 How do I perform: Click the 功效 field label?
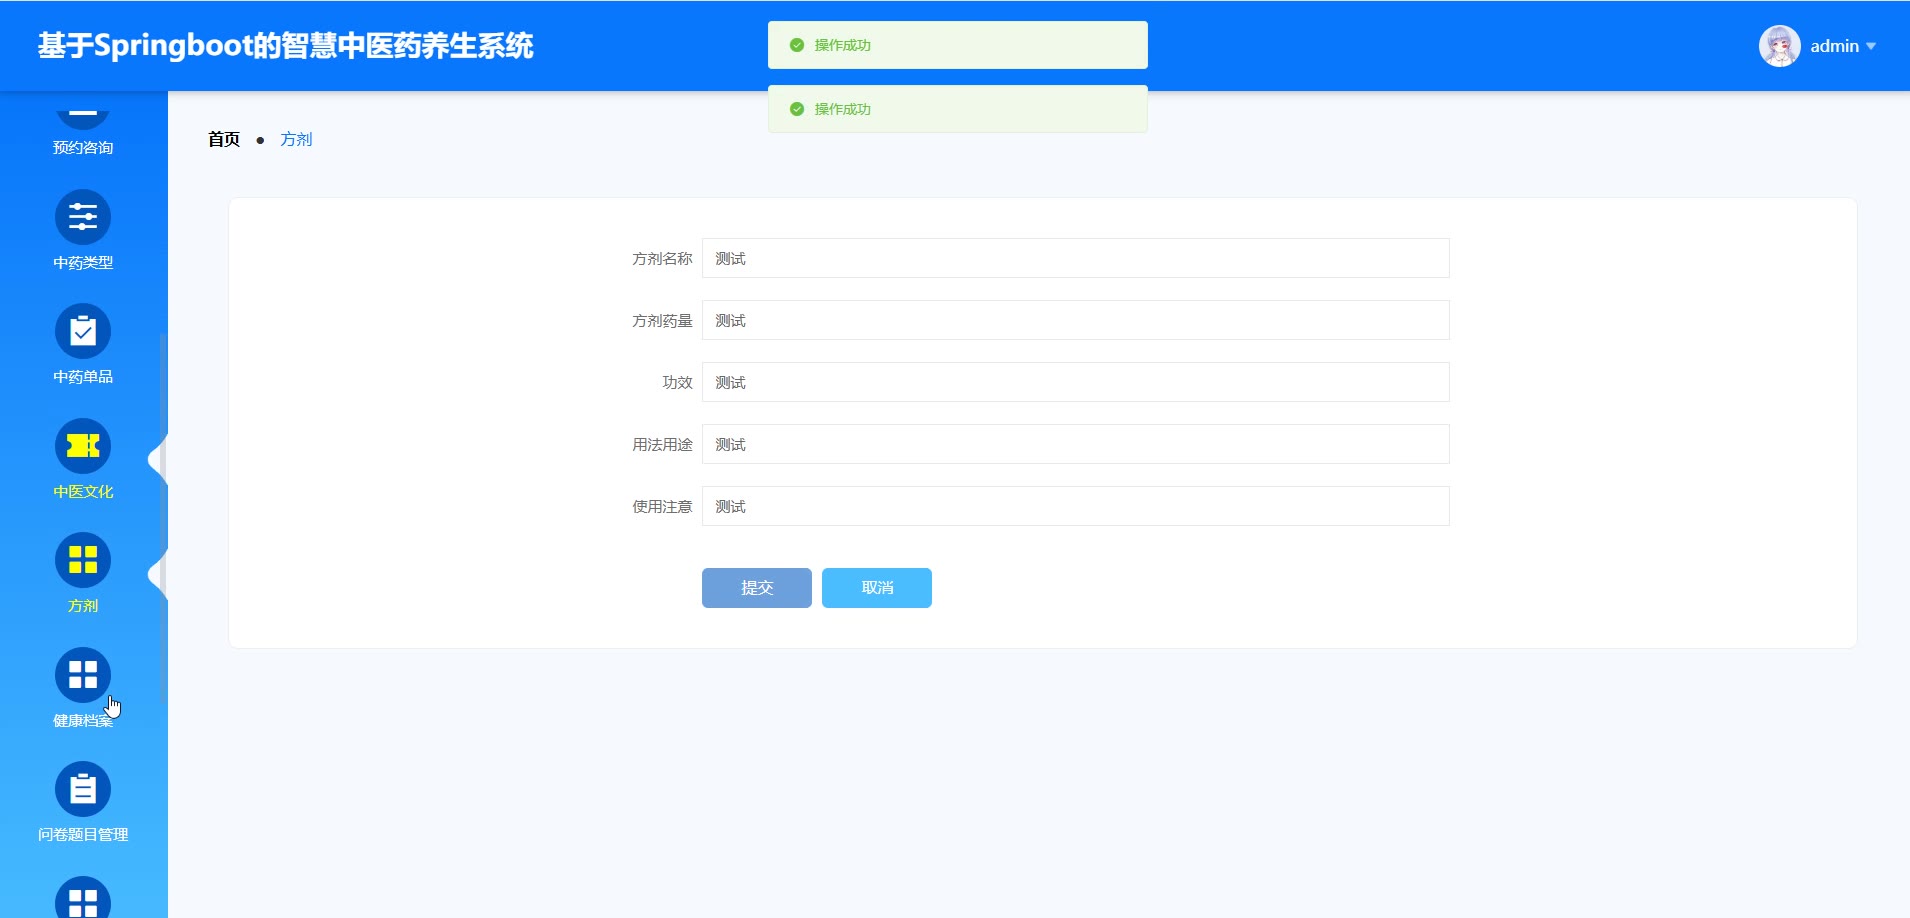point(677,383)
